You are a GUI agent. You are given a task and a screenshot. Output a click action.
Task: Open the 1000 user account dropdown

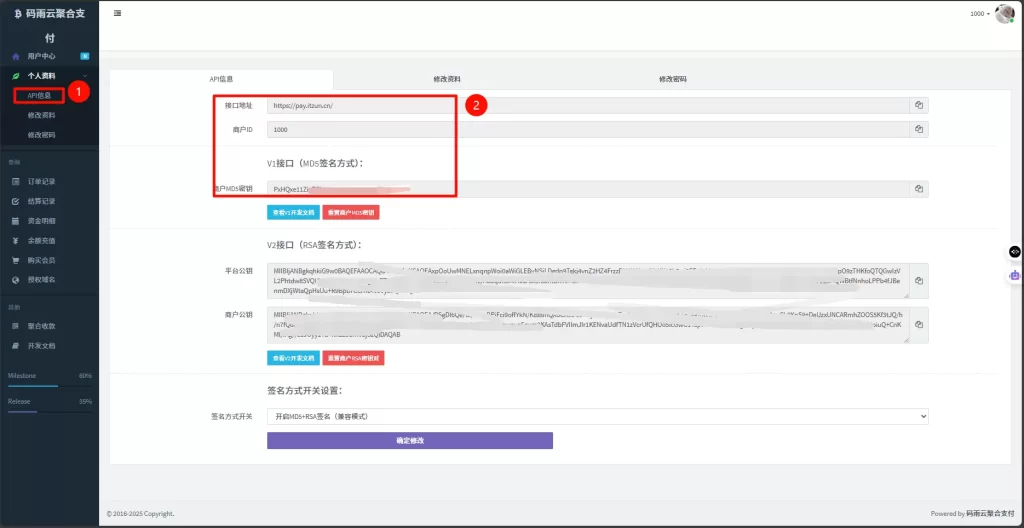coord(980,13)
